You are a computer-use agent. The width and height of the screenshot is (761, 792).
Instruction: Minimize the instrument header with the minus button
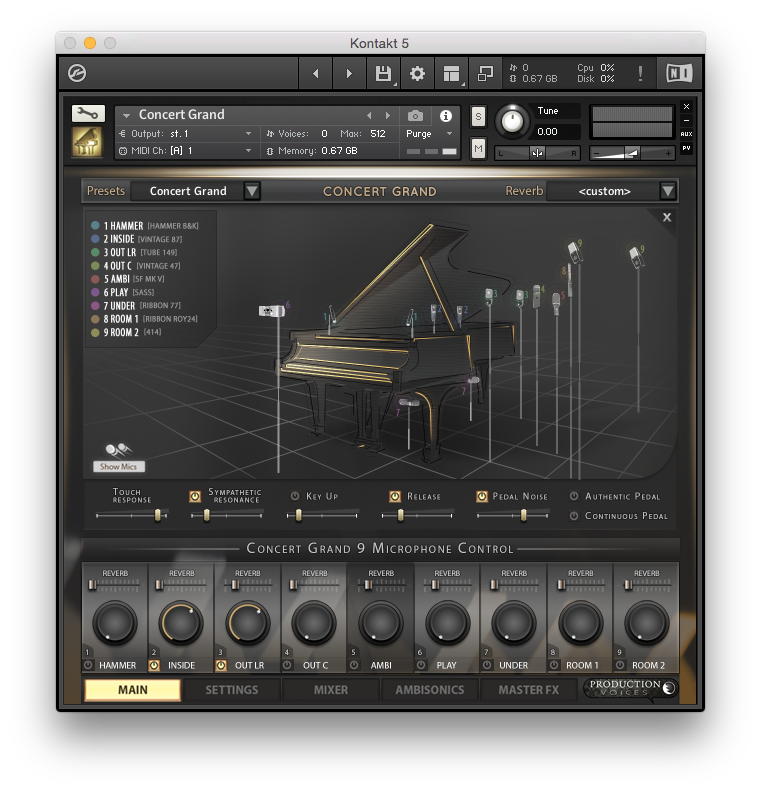pos(686,120)
